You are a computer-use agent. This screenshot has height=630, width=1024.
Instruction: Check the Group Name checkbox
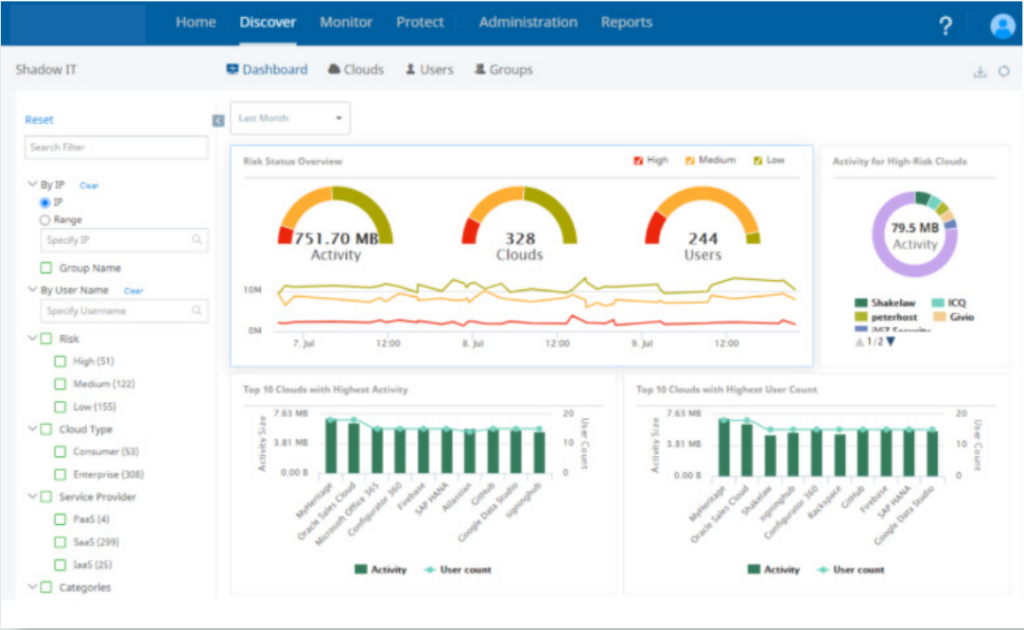click(x=46, y=268)
